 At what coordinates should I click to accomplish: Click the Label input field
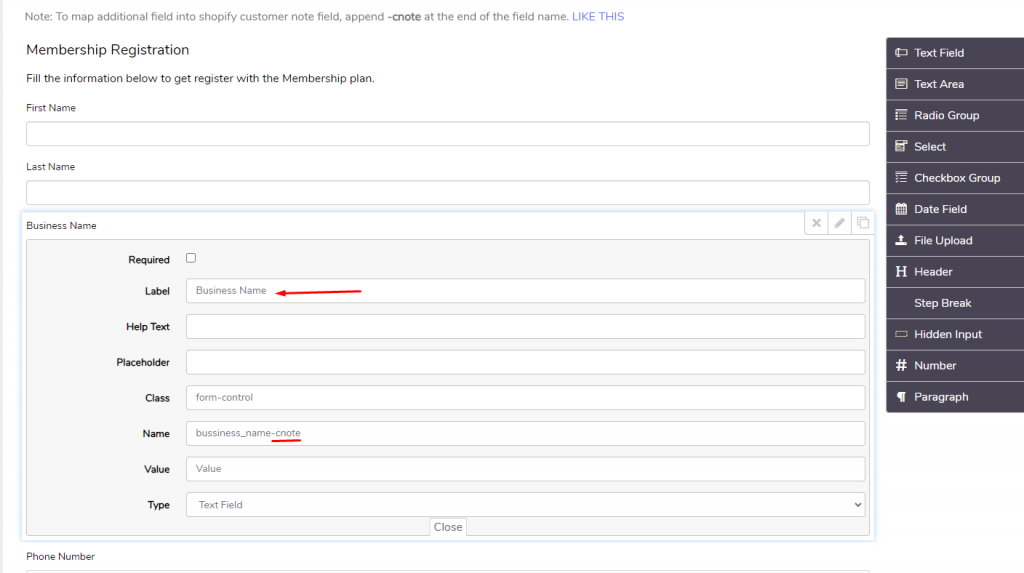pyautogui.click(x=526, y=291)
